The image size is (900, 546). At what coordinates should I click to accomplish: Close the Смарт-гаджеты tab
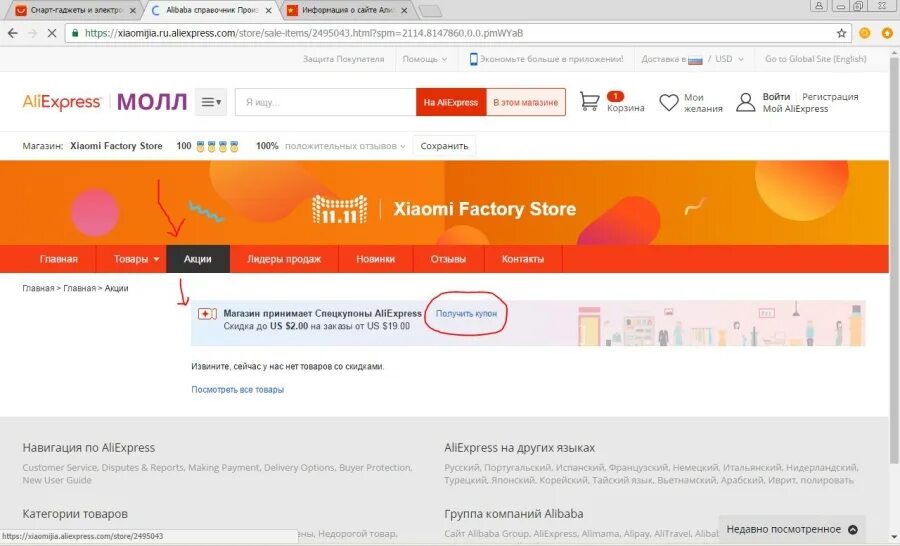click(133, 10)
